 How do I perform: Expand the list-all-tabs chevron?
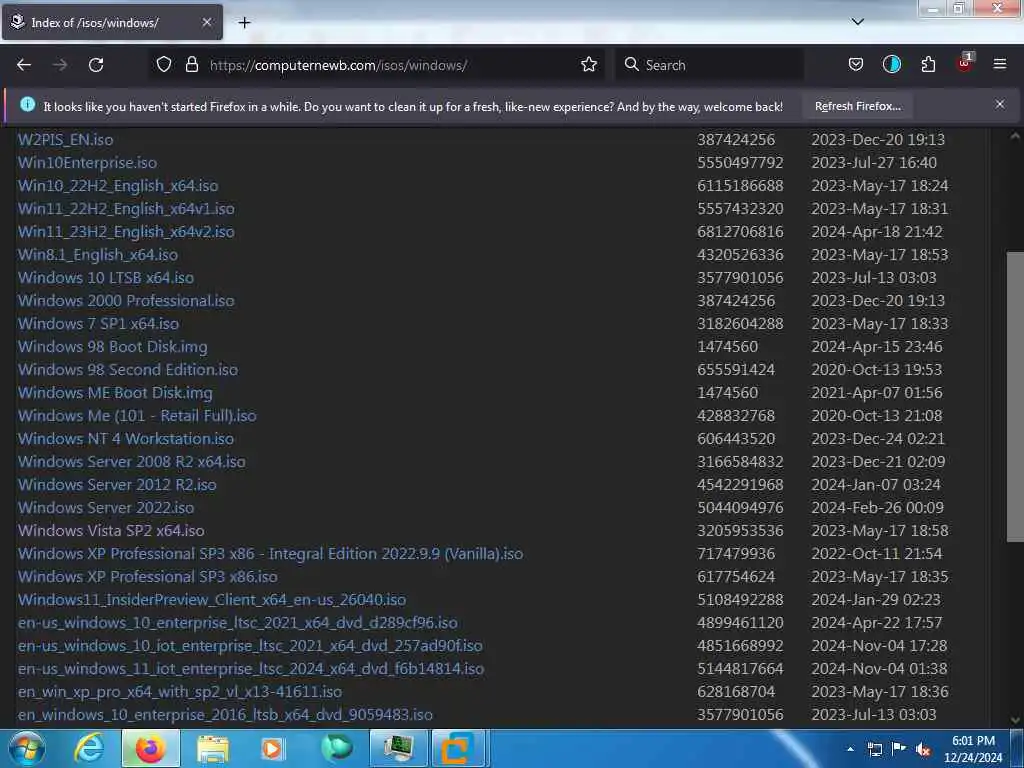[857, 22]
